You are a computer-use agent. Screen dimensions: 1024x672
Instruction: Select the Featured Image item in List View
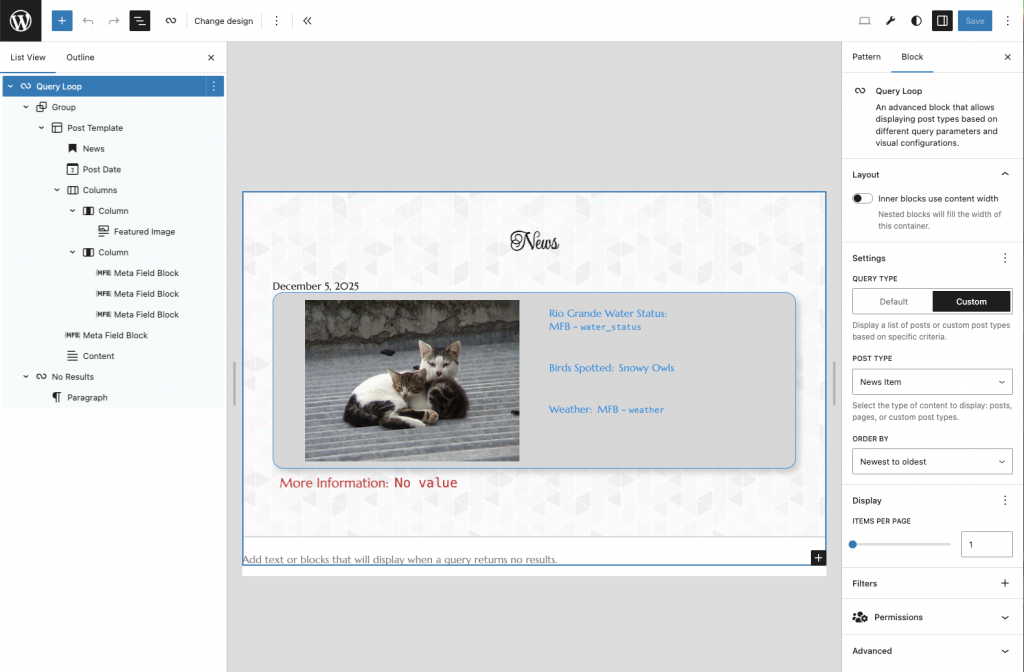coord(144,231)
